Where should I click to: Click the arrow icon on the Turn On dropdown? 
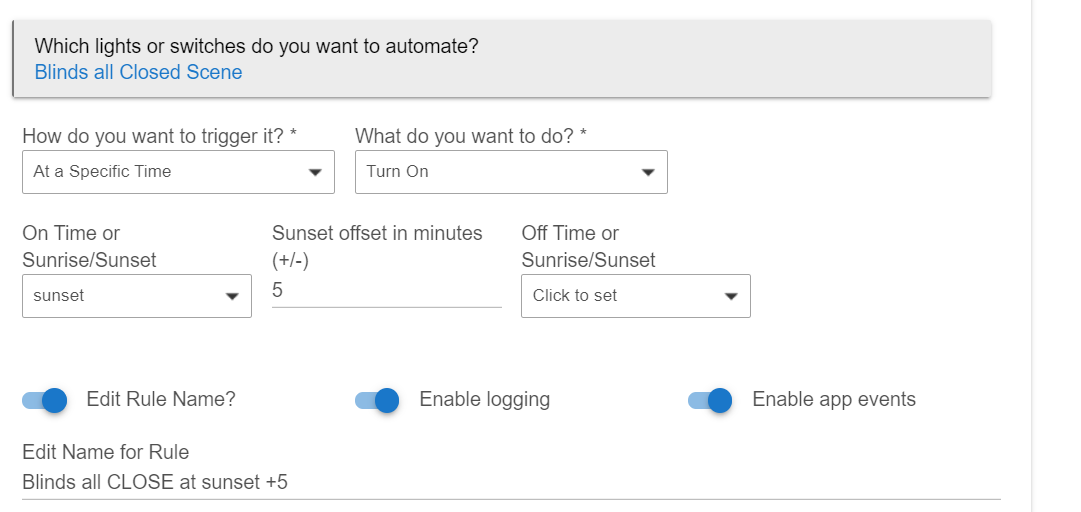(648, 173)
